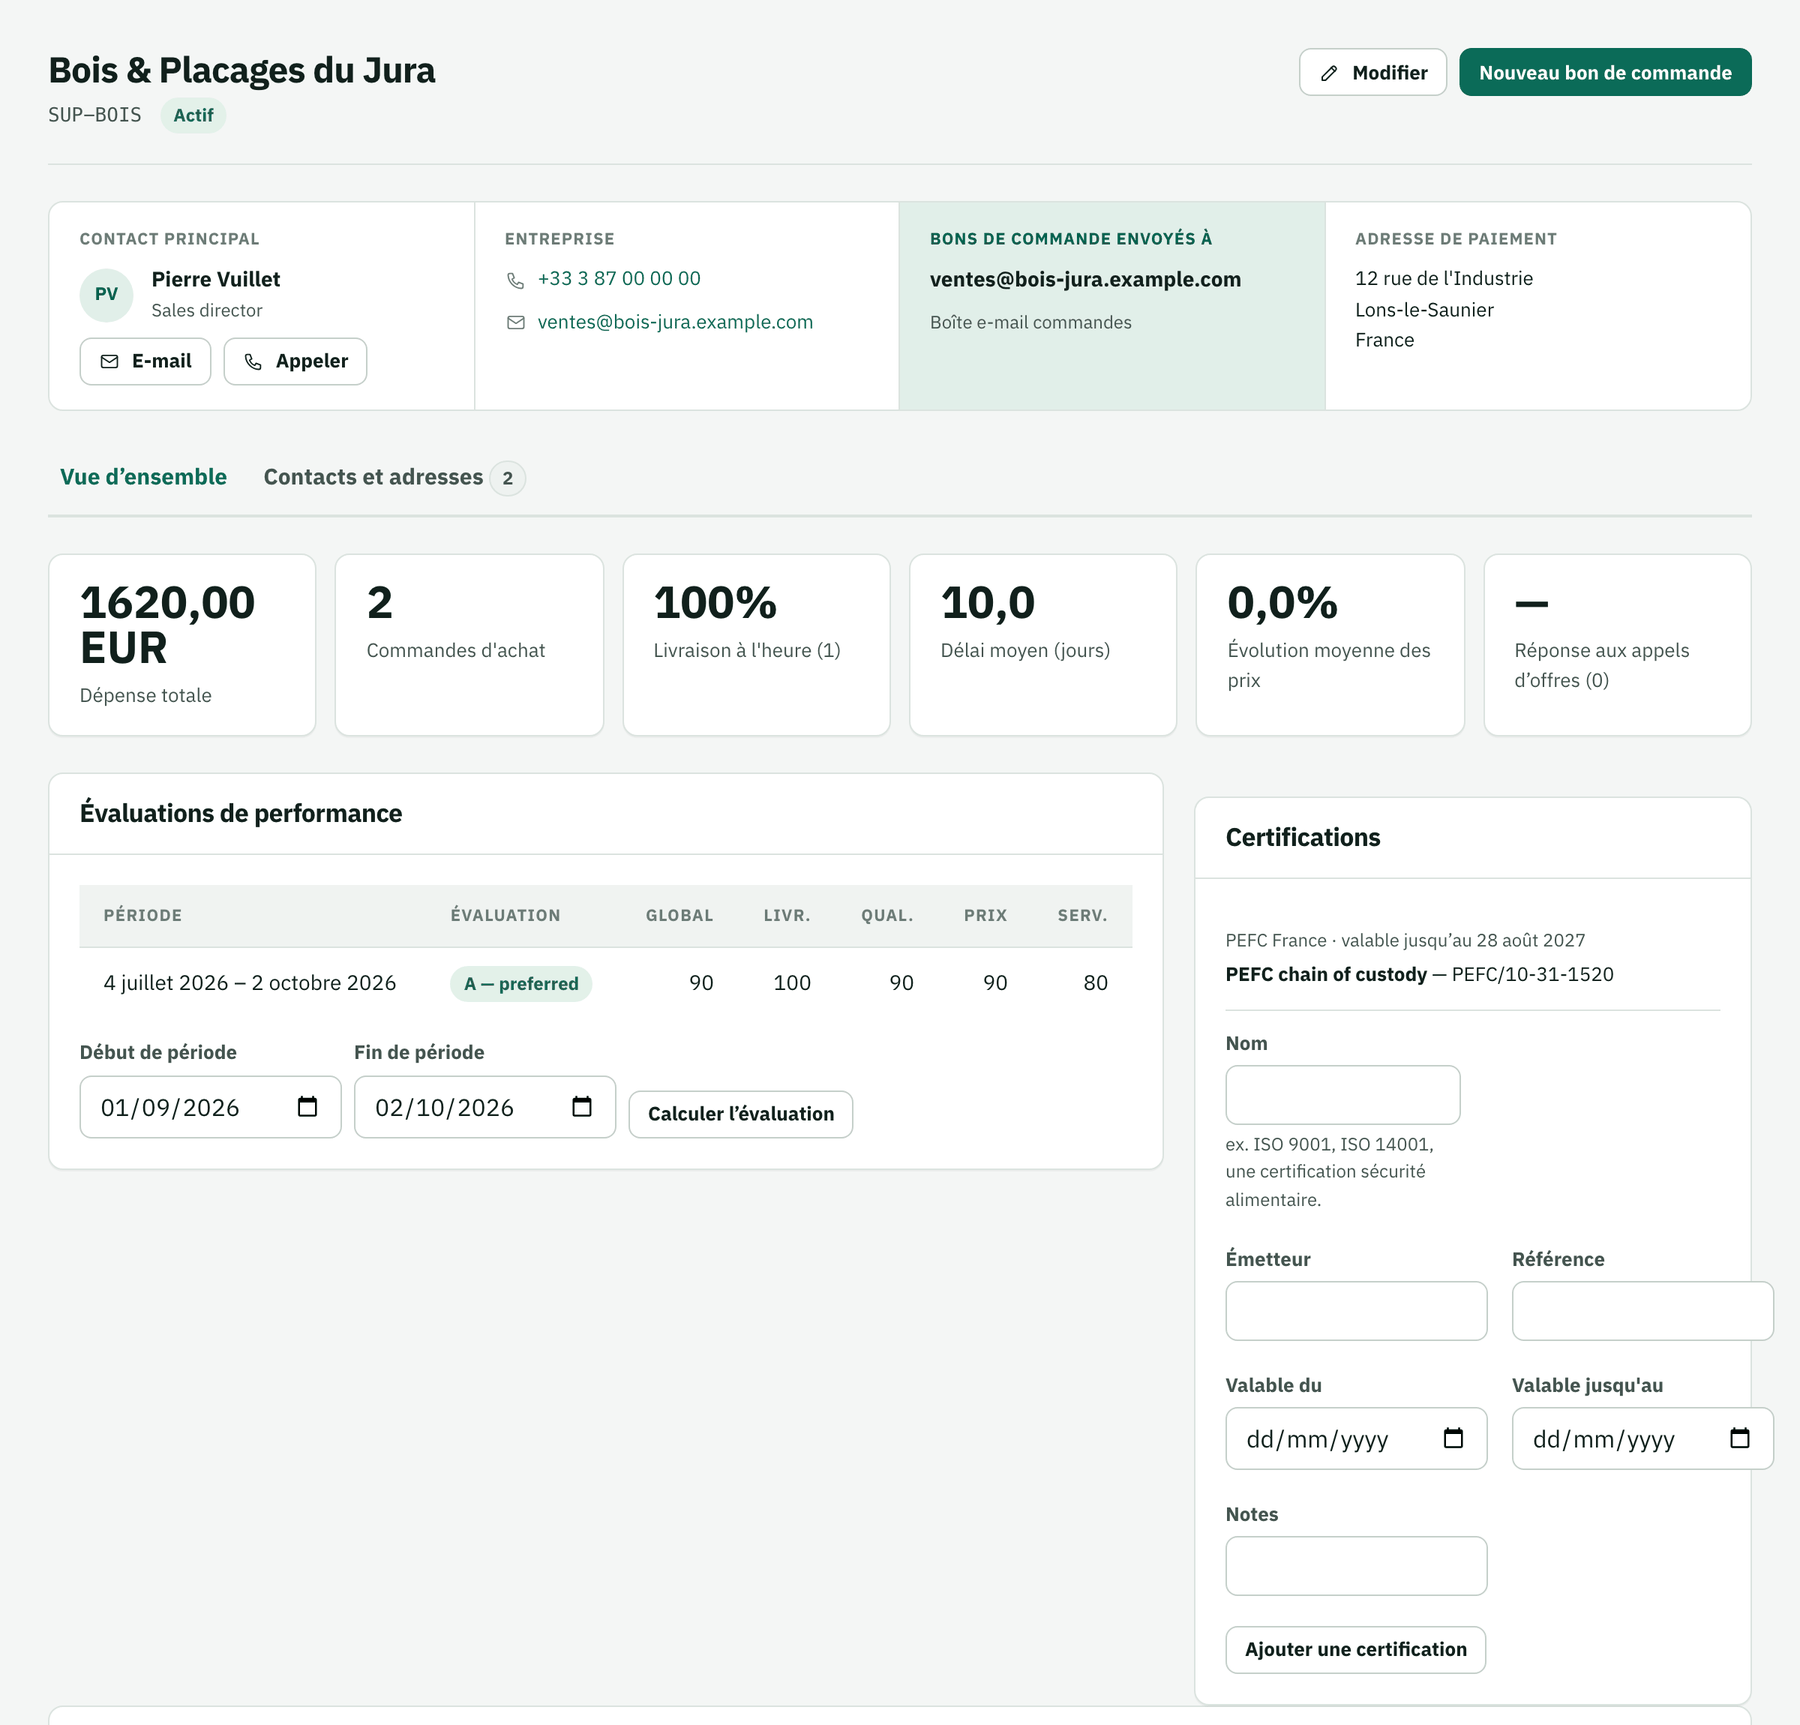Click 'PEFC chain of custody' certification entry

(1326, 974)
